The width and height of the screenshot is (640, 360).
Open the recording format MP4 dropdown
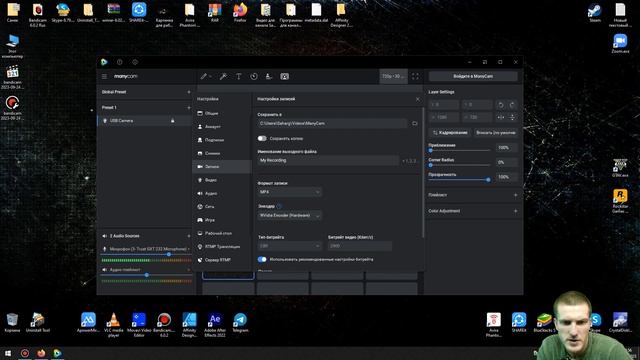289,192
